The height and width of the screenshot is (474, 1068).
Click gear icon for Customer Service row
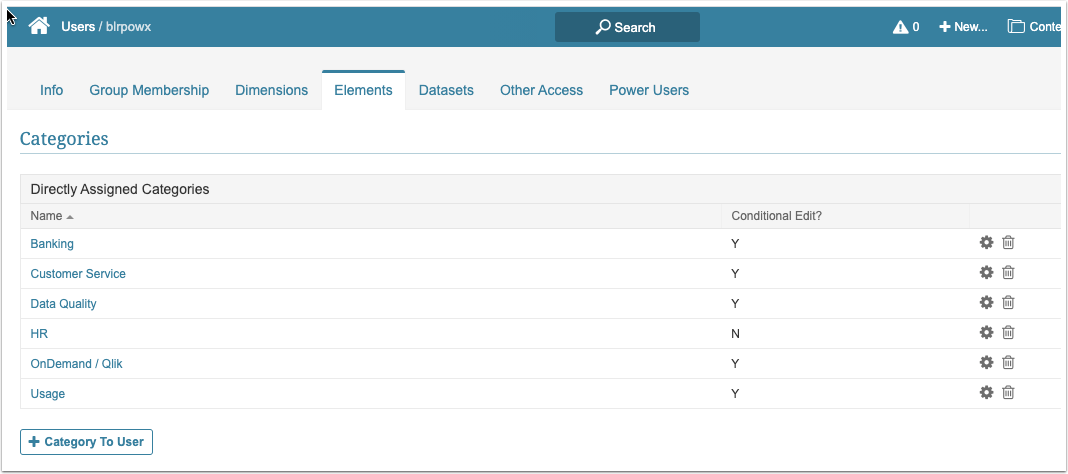(986, 273)
